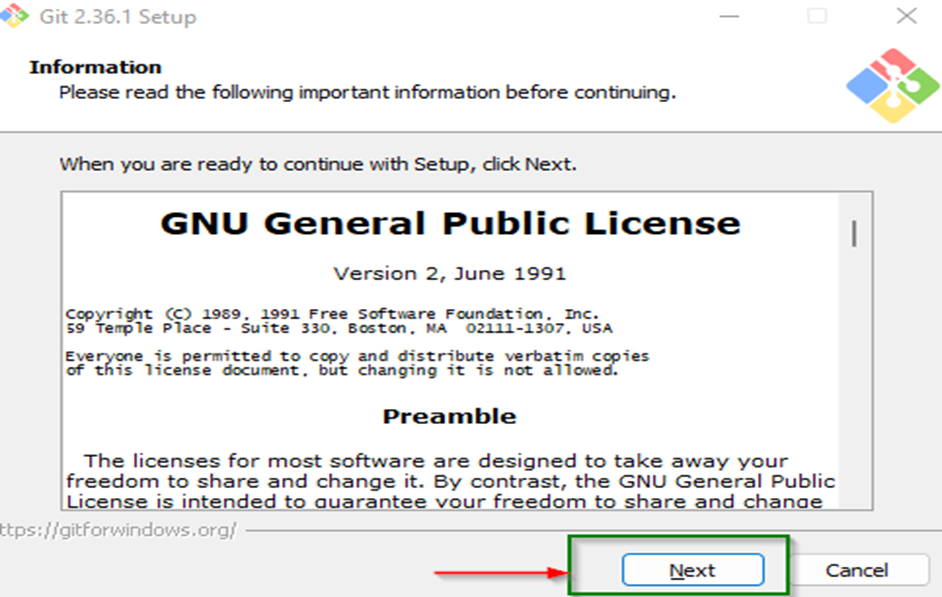The height and width of the screenshot is (597, 942).
Task: Click the Cancel button to abort installation
Action: pyautogui.click(x=859, y=569)
